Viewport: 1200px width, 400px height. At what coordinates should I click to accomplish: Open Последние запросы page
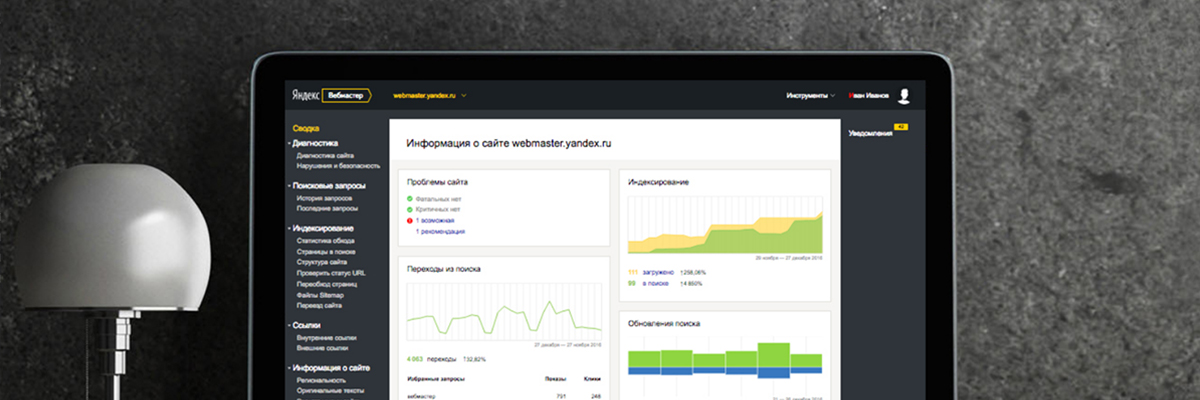[x=327, y=209]
